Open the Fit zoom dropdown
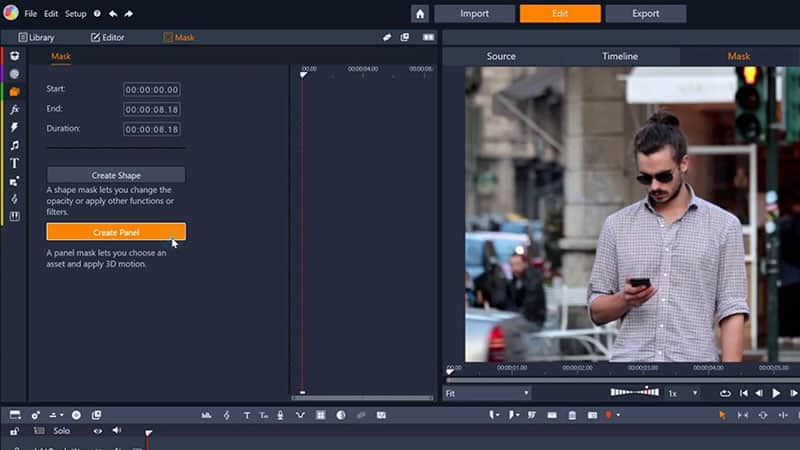 pos(487,394)
